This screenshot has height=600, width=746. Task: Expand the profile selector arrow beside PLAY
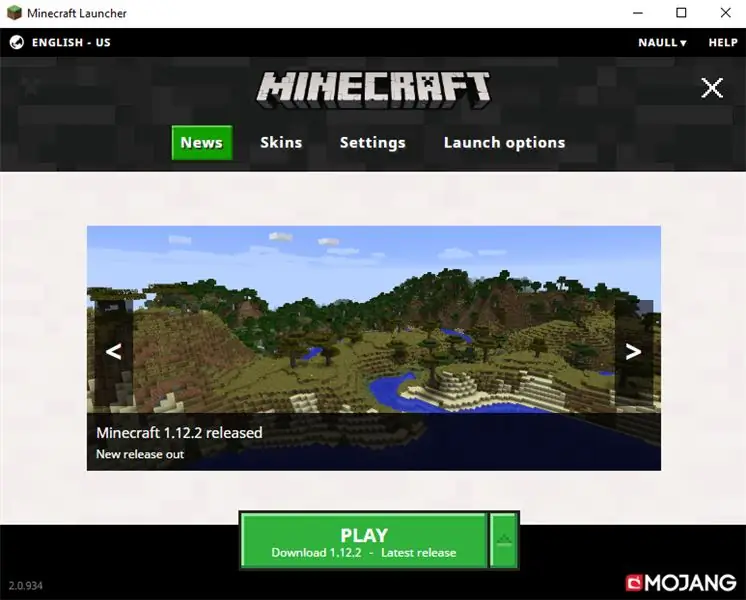[504, 541]
